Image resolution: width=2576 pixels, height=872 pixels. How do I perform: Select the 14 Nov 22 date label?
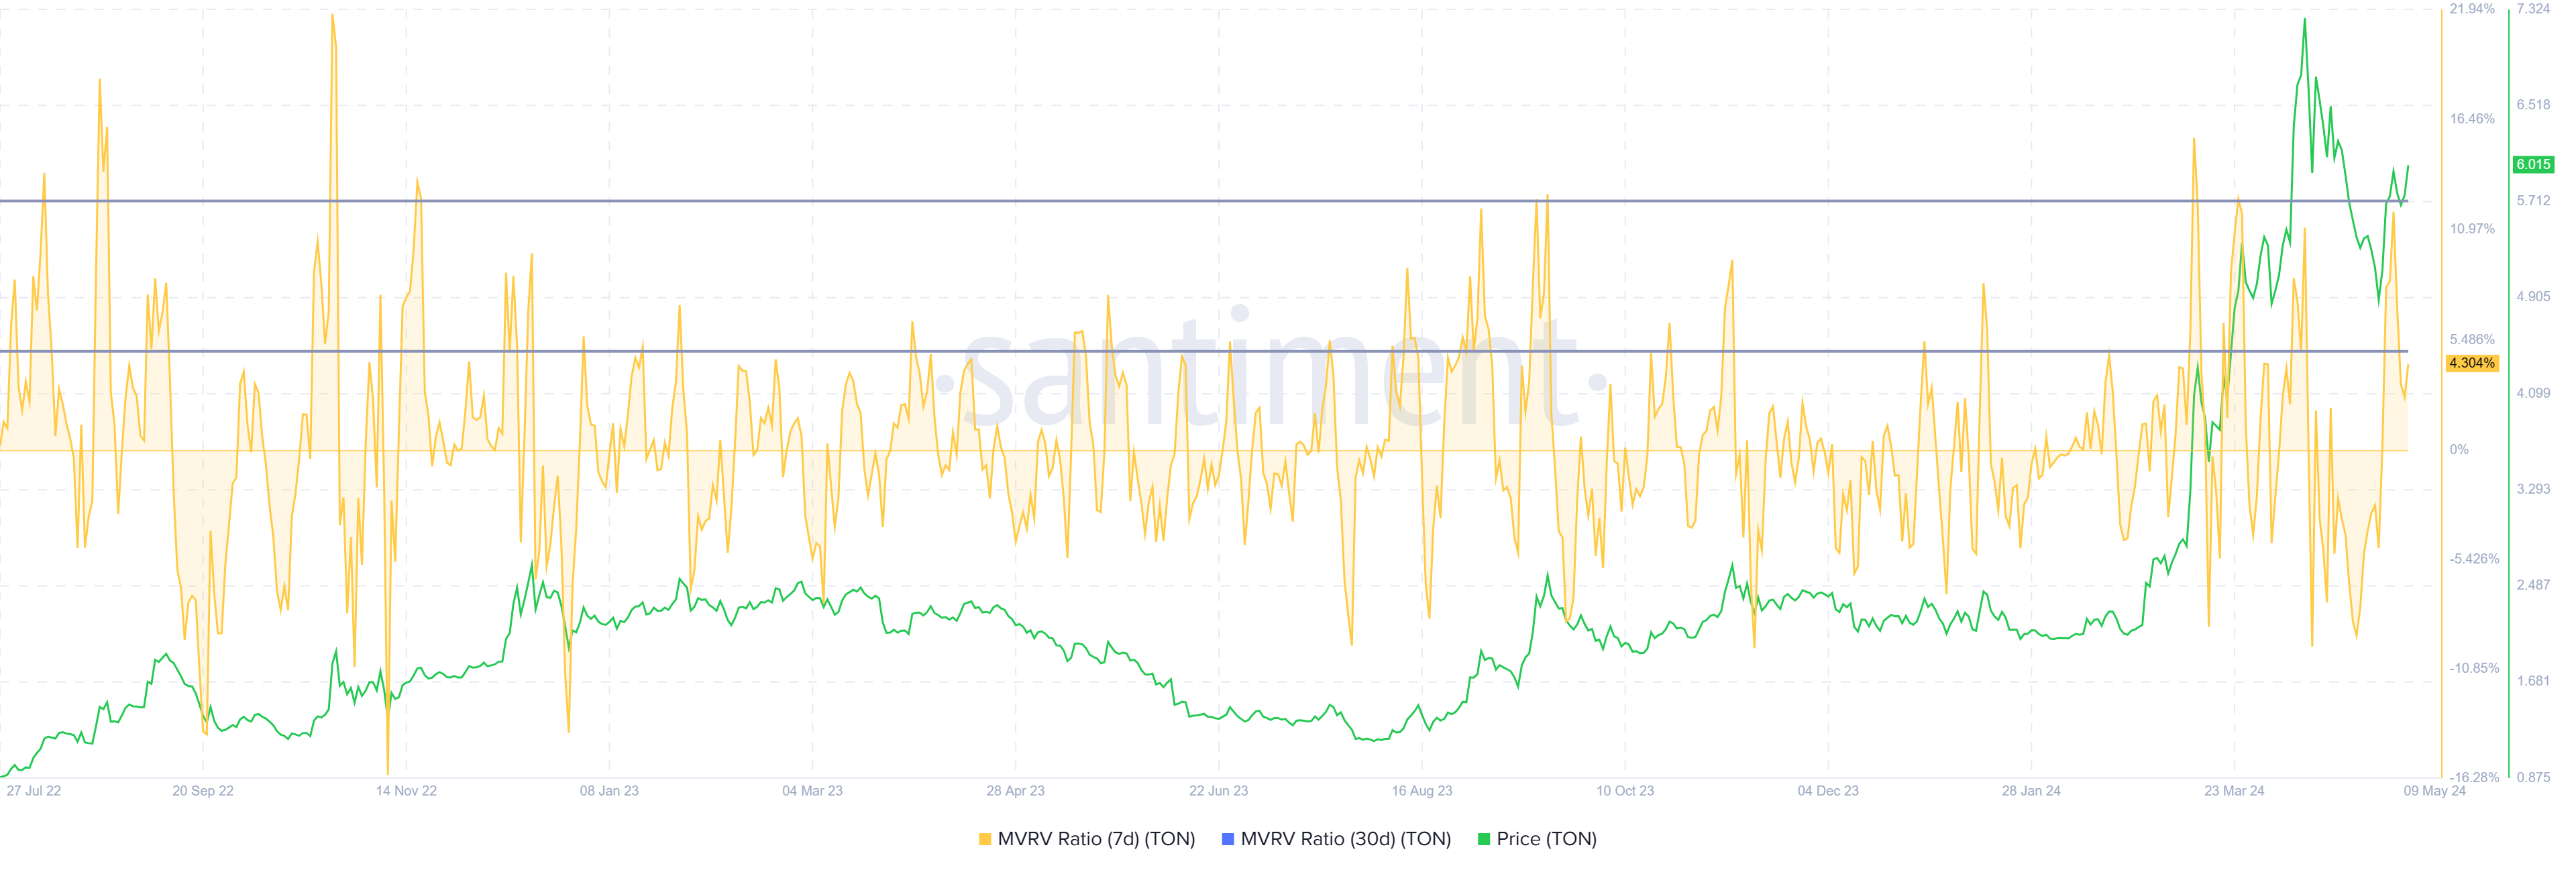[x=406, y=791]
